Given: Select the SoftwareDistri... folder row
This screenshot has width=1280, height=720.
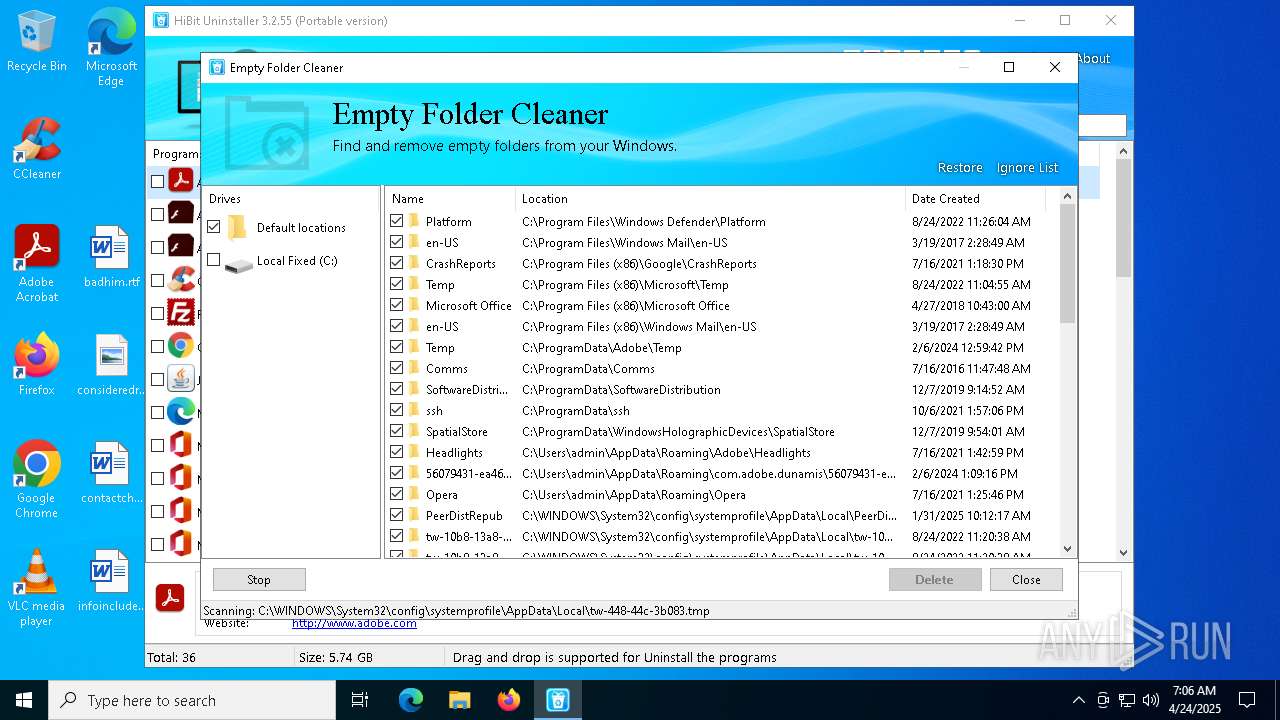Looking at the screenshot, I should point(722,389).
